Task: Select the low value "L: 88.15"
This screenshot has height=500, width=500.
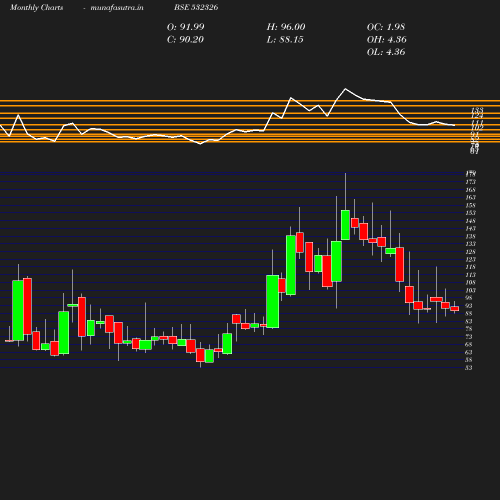Action: [285, 40]
